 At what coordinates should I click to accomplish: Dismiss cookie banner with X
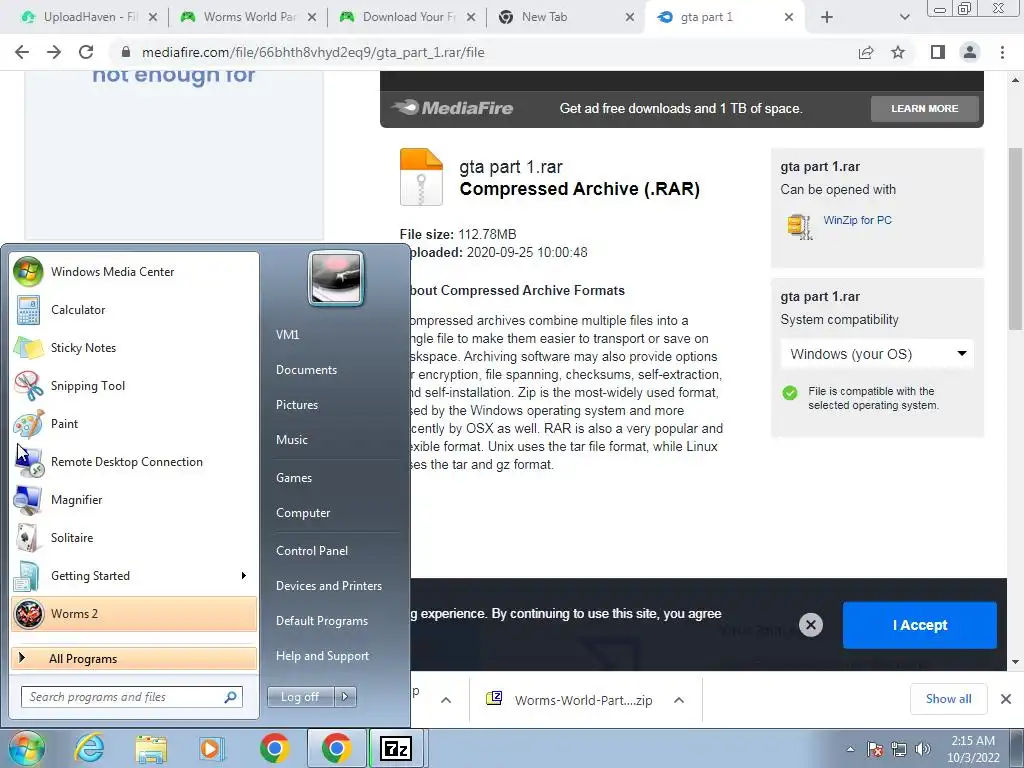pos(810,625)
